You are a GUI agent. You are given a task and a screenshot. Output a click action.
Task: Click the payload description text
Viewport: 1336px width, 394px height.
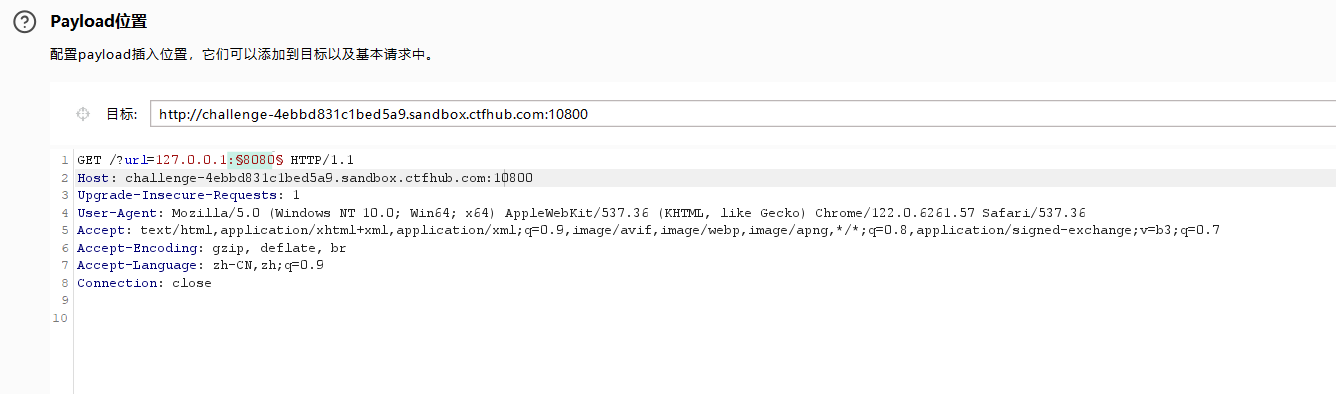click(243, 55)
